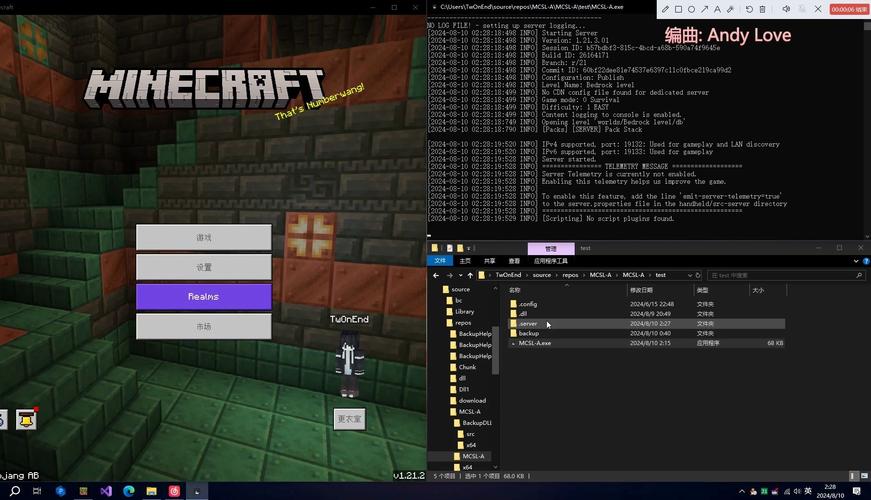The height and width of the screenshot is (500, 871).
Task: Select the pencil draw tool in recorder toolbar
Action: point(663,9)
